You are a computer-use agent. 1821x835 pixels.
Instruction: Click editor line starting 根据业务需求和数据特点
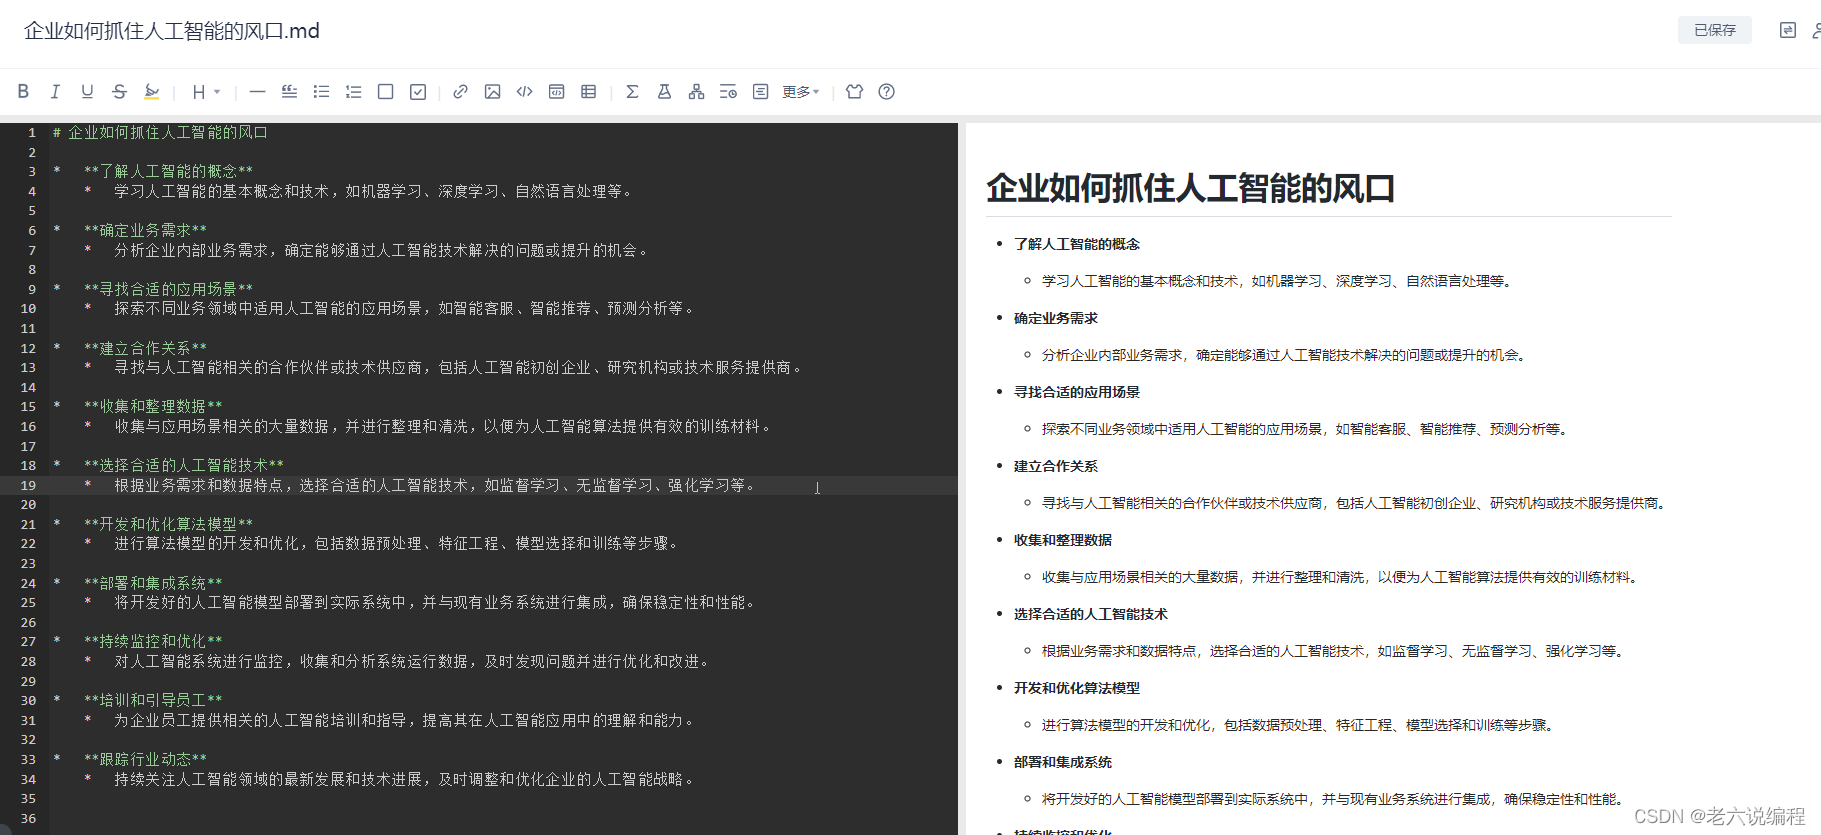pos(434,485)
